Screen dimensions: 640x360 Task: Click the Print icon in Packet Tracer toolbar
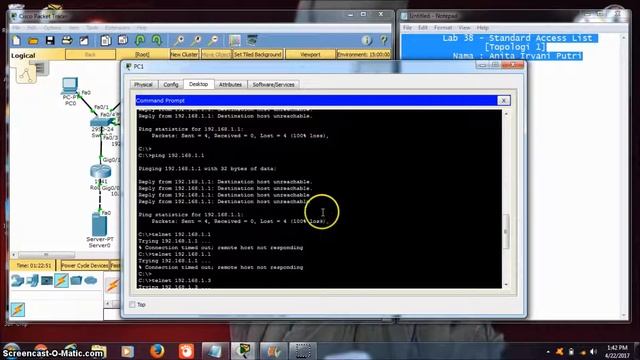pos(67,40)
